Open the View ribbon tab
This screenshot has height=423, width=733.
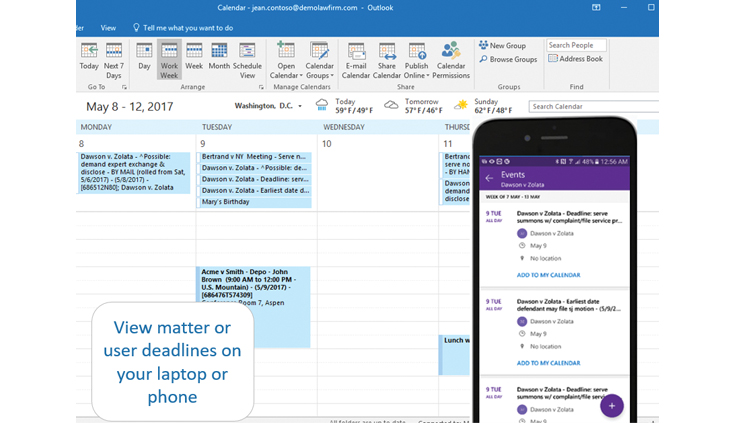(x=108, y=28)
